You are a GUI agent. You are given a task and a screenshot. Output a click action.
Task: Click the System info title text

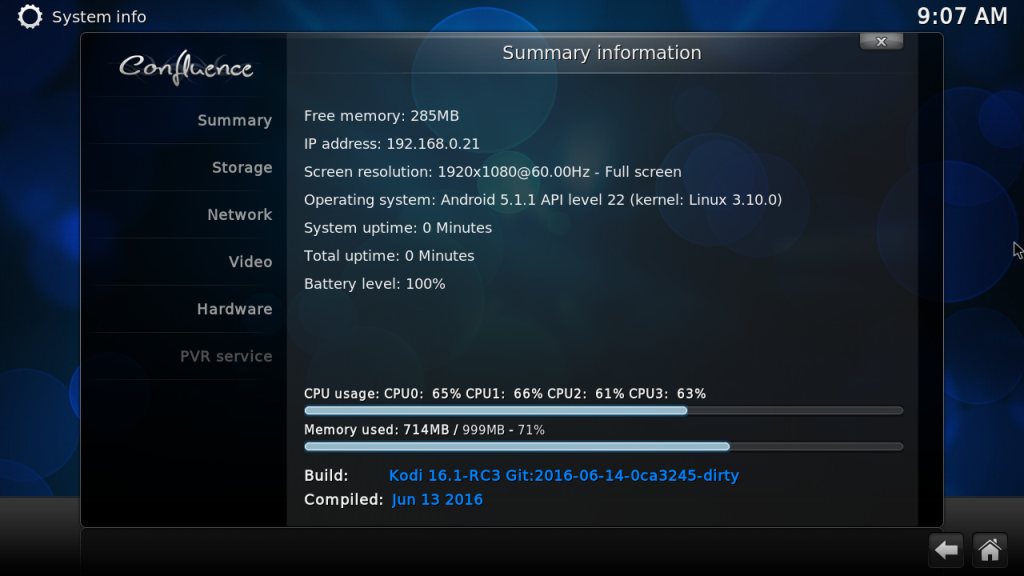point(99,17)
